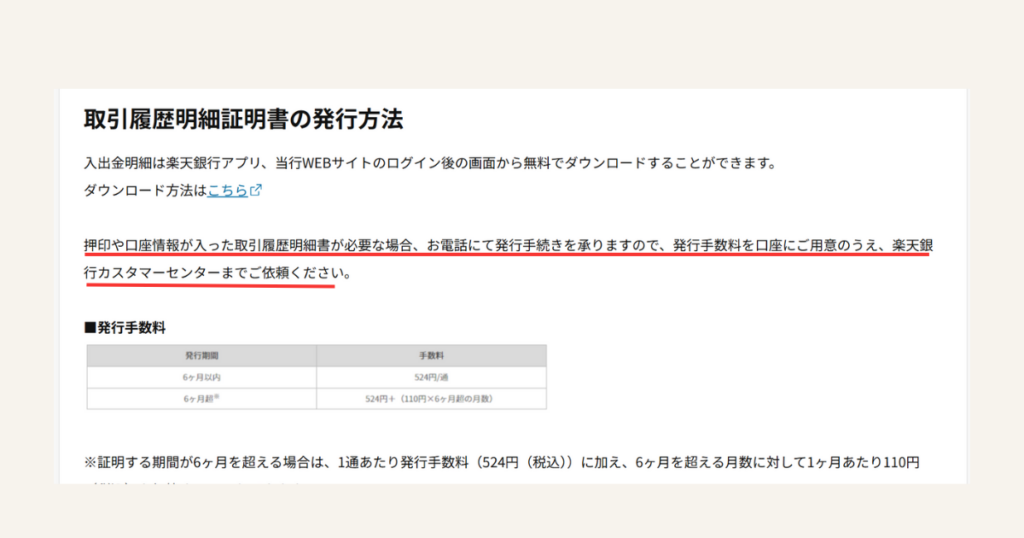Screen dimensions: 1024x538
Task: Click the external link icon beside こちら
Action: pos(256,190)
